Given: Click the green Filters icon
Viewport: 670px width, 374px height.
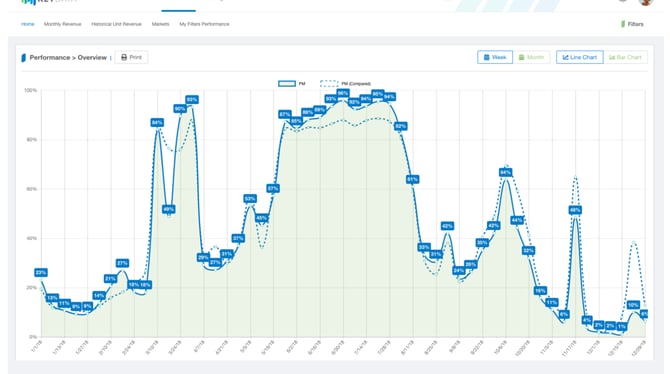Looking at the screenshot, I should click(x=623, y=24).
